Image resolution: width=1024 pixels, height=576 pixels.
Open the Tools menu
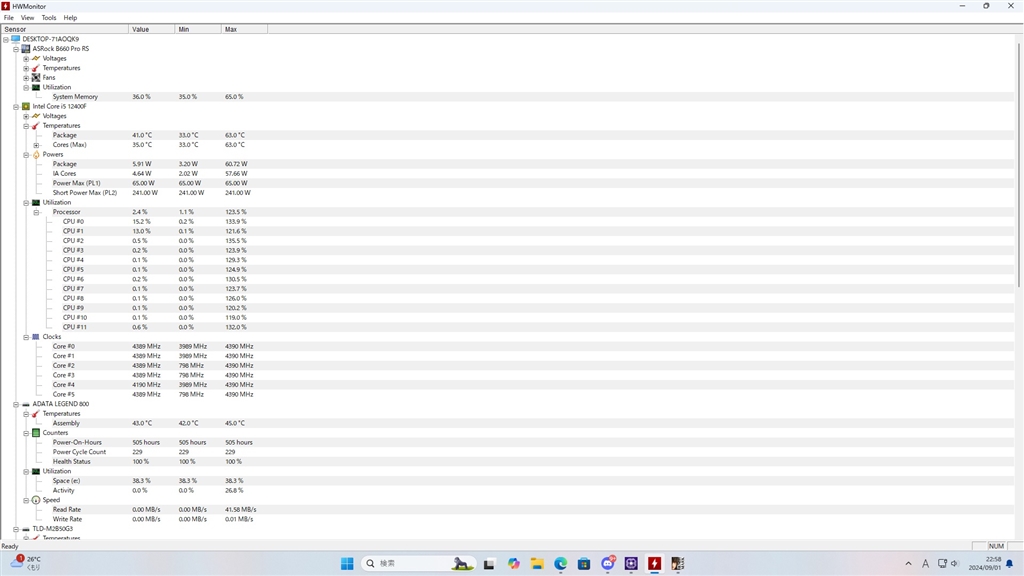[x=49, y=18]
